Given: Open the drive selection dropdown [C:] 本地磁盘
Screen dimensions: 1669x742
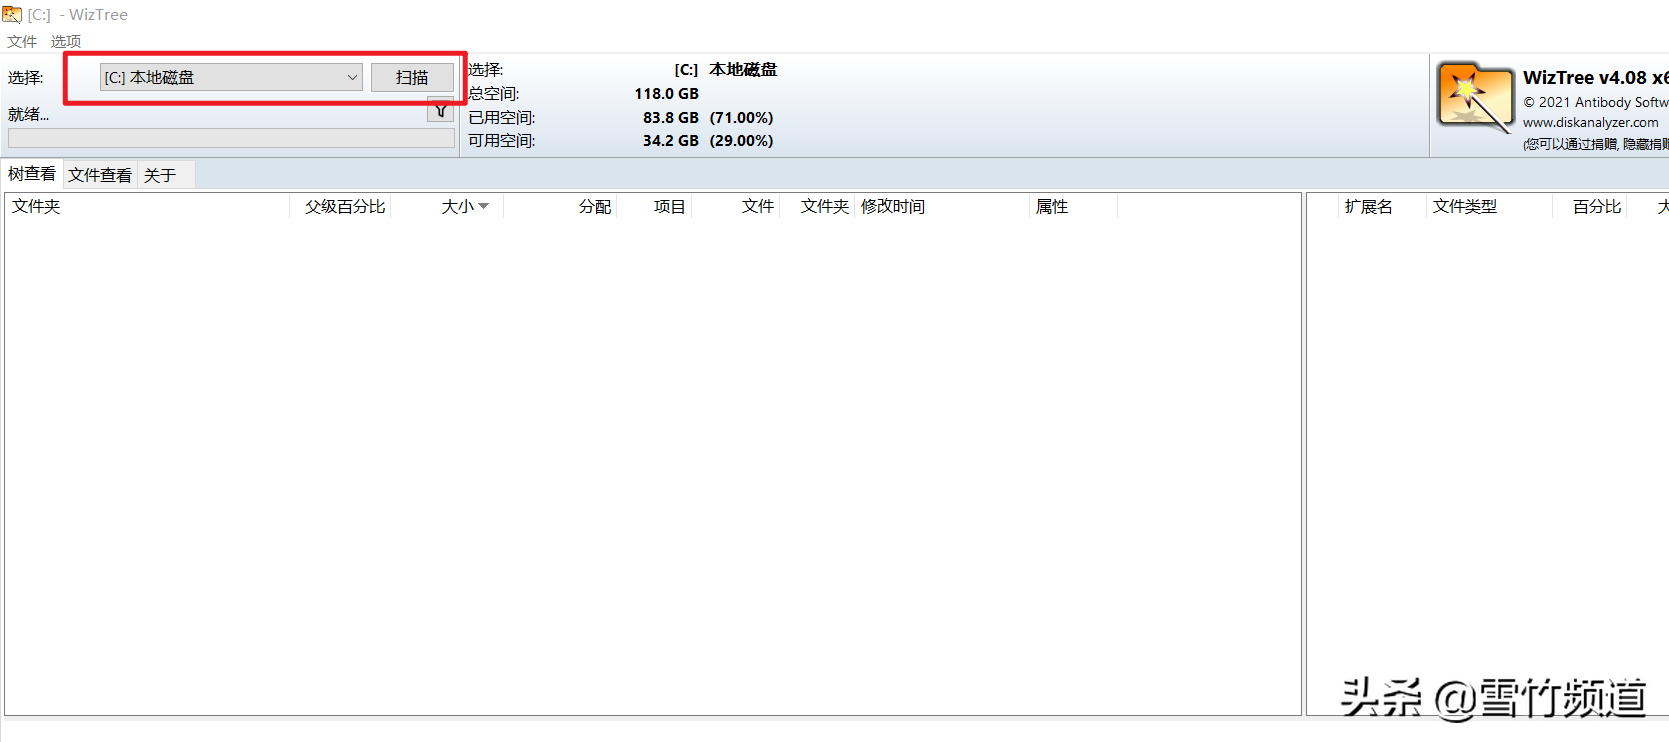Looking at the screenshot, I should (x=231, y=77).
